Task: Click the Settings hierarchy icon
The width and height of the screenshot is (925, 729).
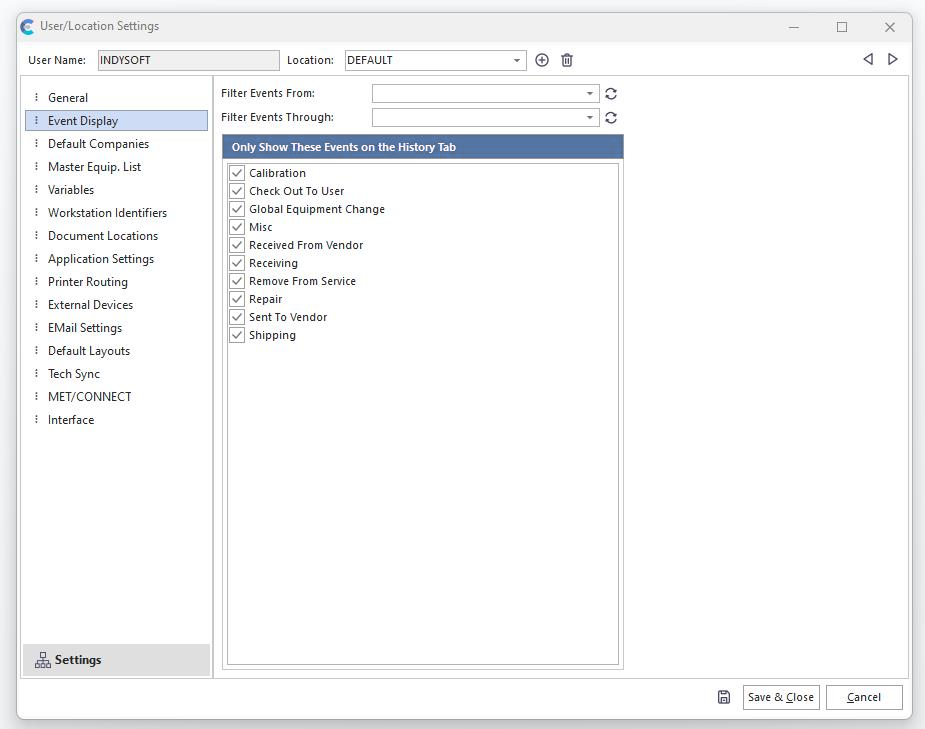Action: click(x=42, y=660)
